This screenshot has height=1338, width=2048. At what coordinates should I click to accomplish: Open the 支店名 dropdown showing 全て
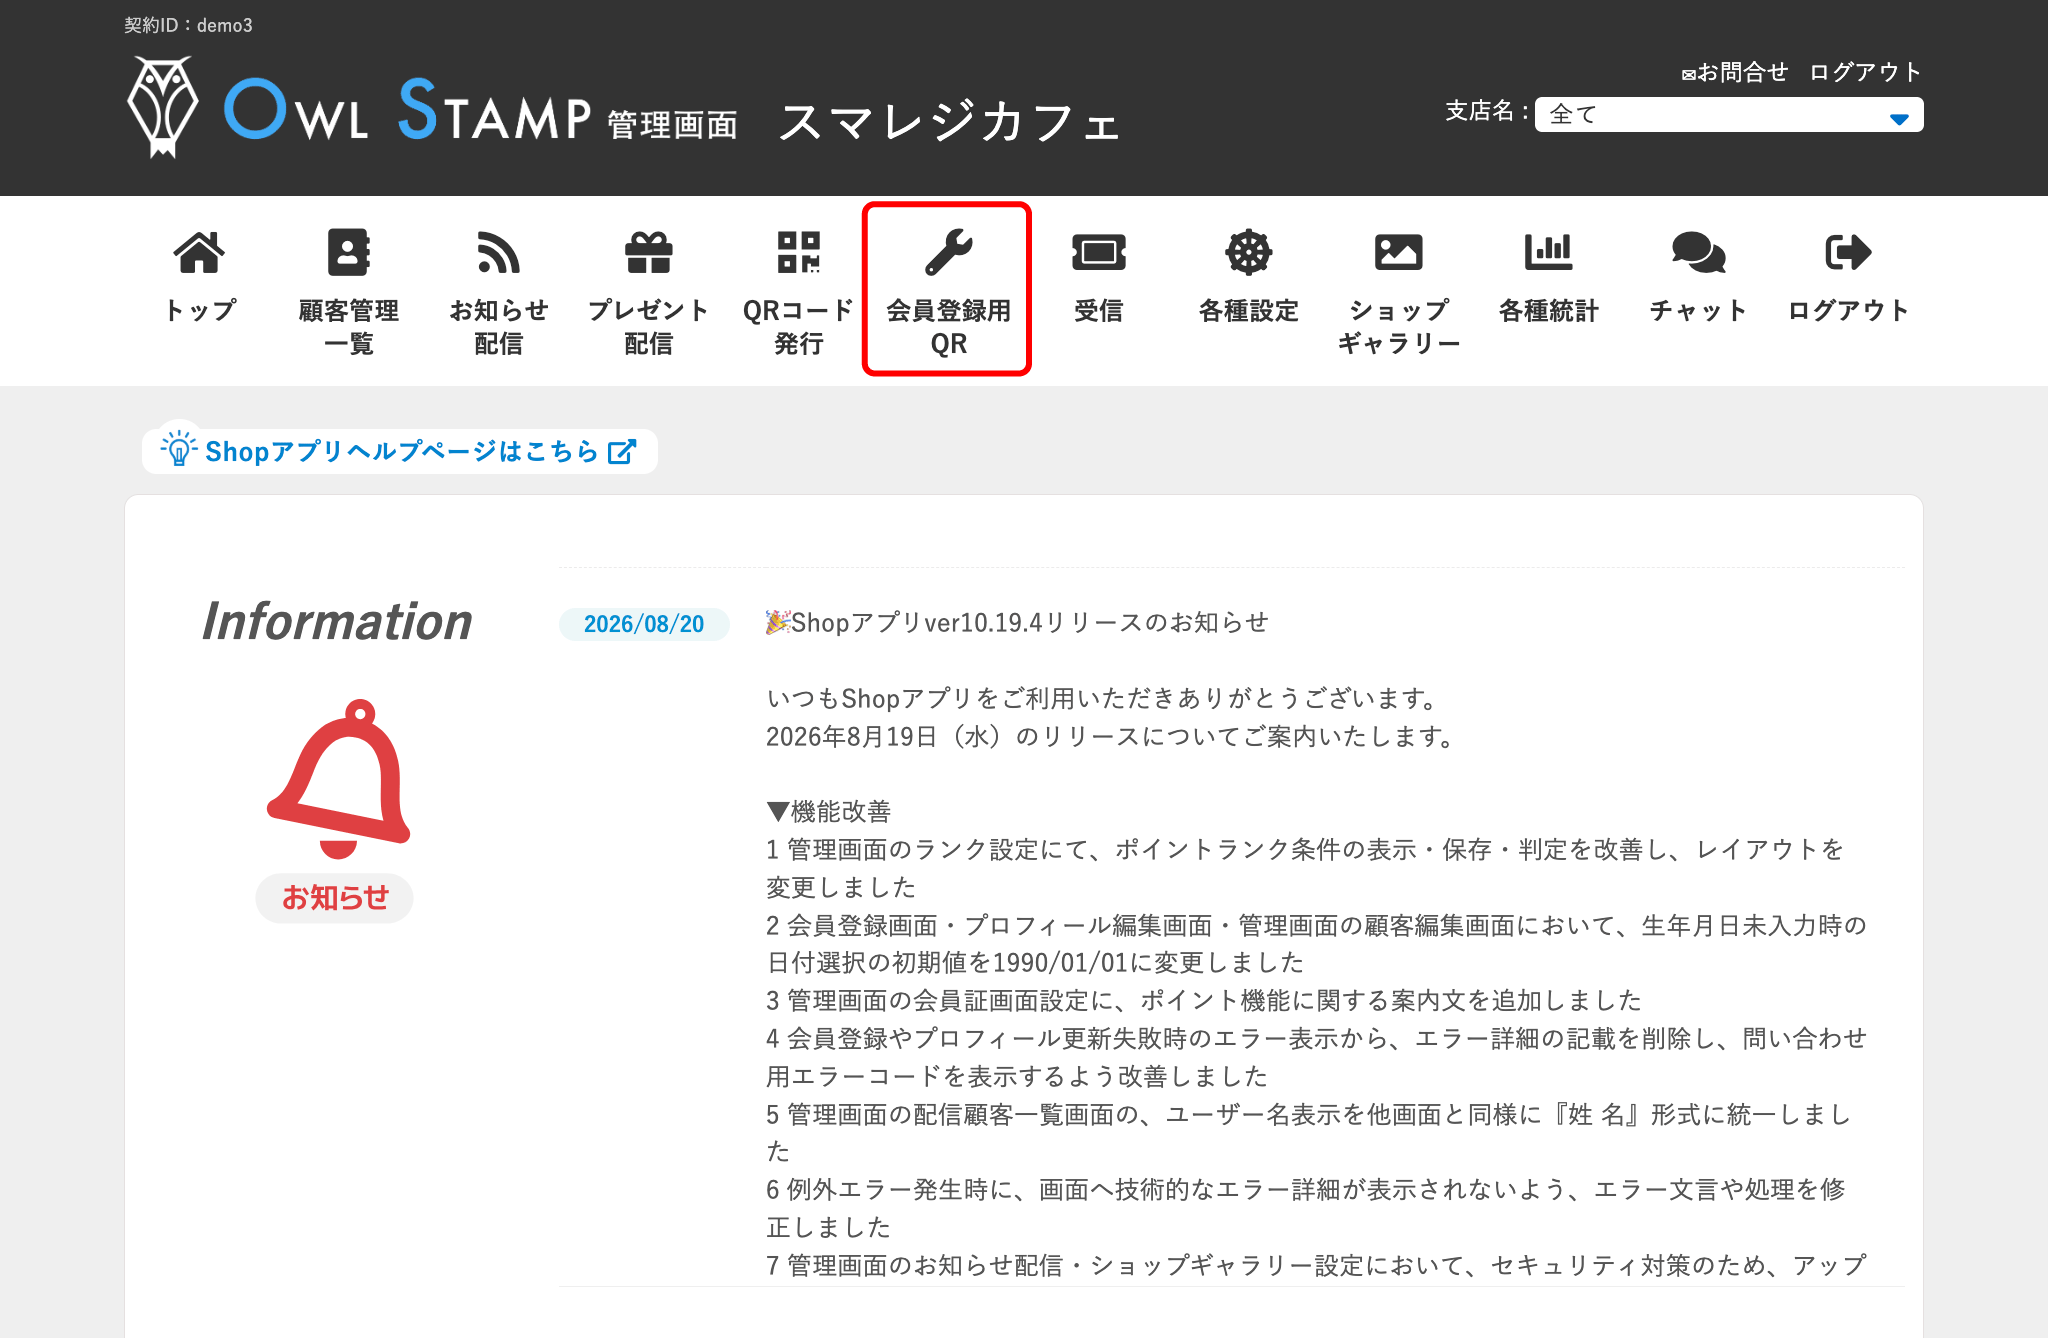[1728, 114]
